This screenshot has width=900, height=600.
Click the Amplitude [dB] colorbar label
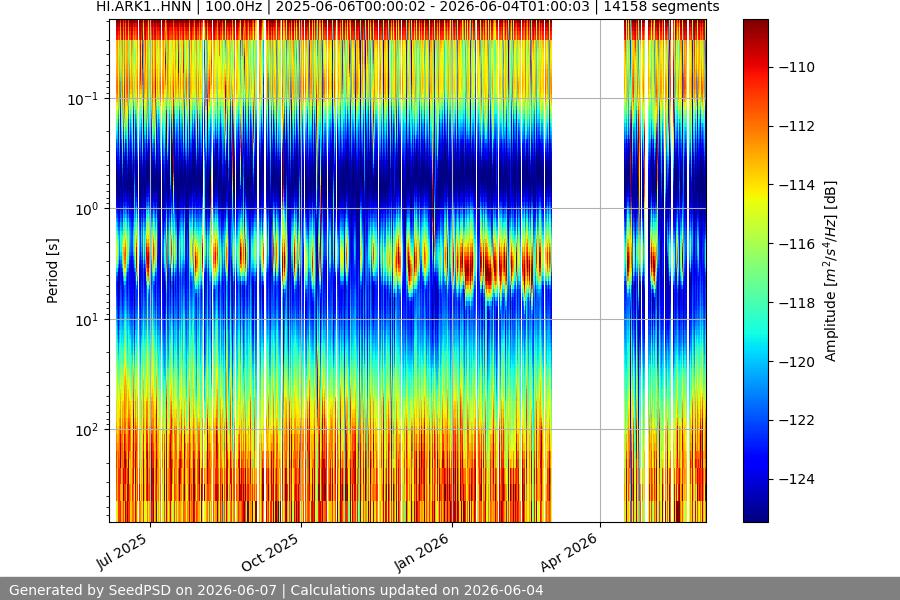[831, 271]
